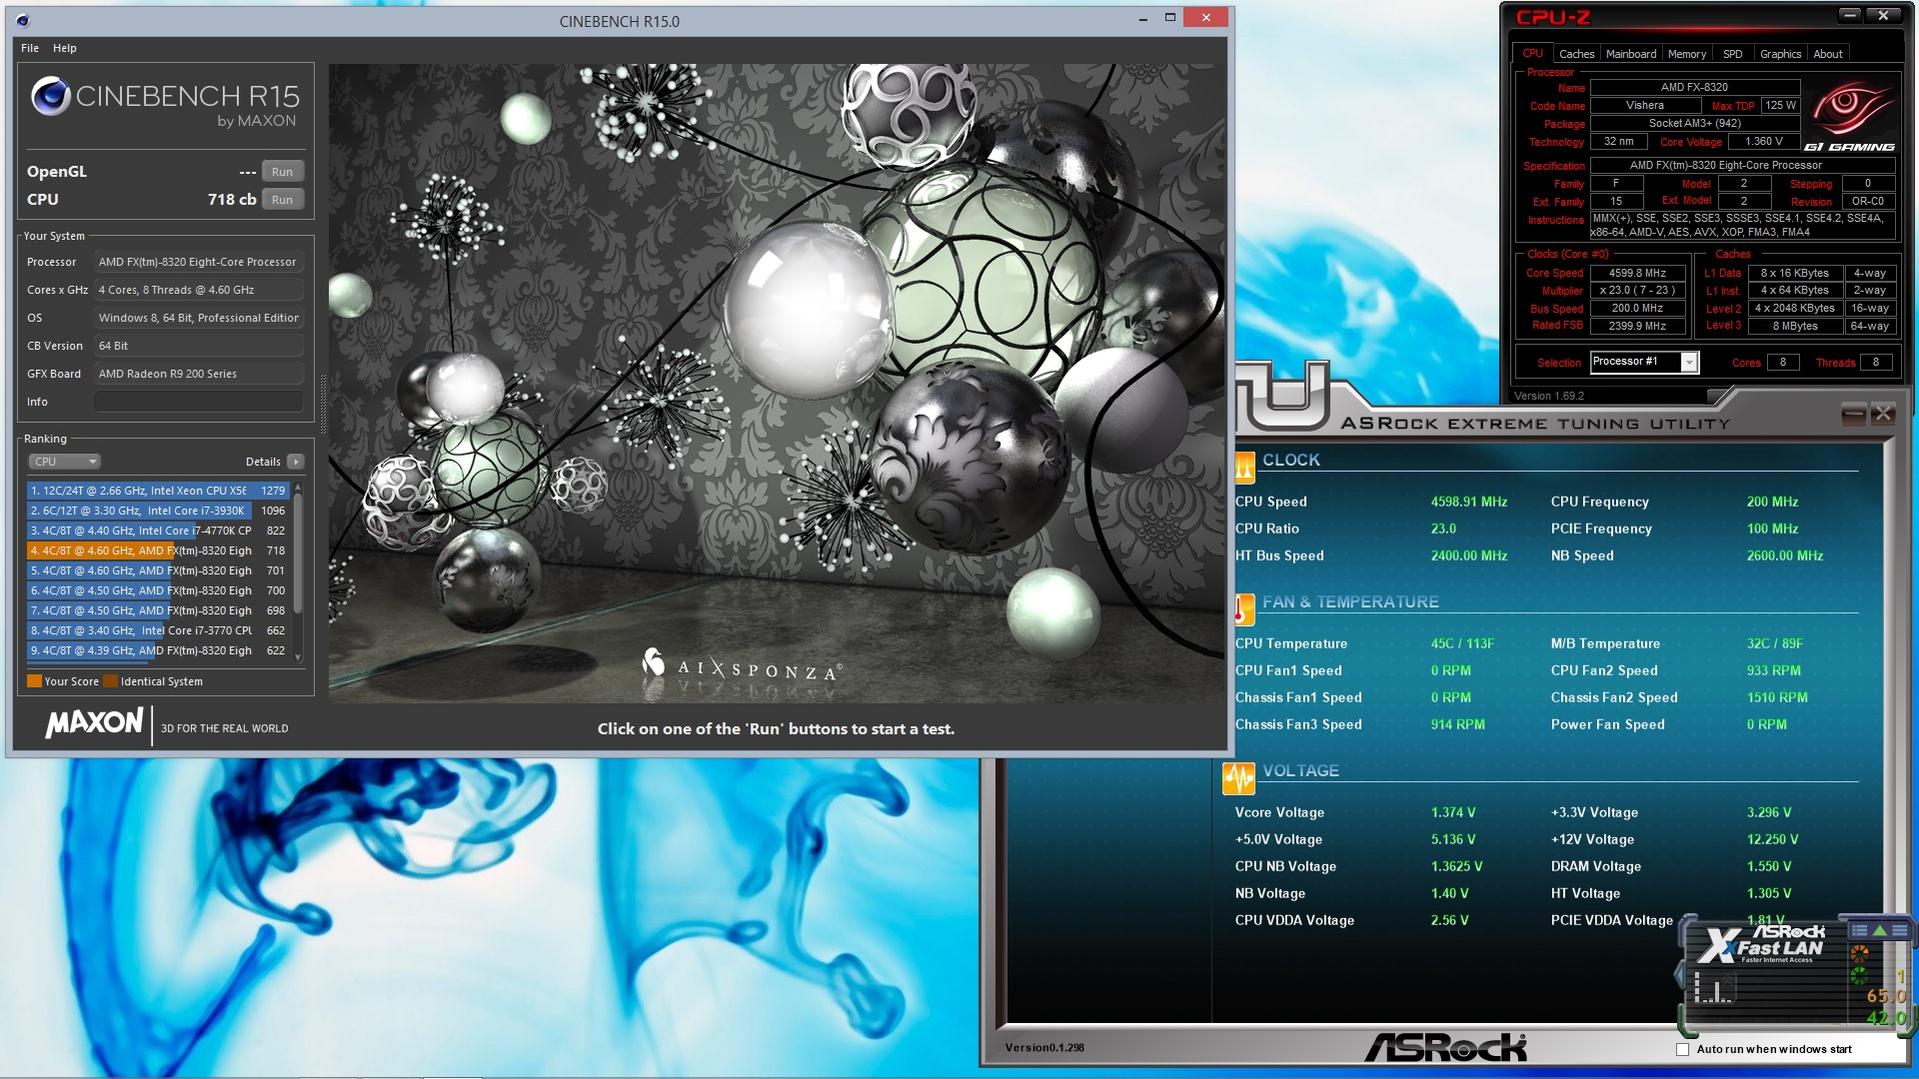Select ranking entry 2 Core i7-3930K
The width and height of the screenshot is (1919, 1079).
158,511
